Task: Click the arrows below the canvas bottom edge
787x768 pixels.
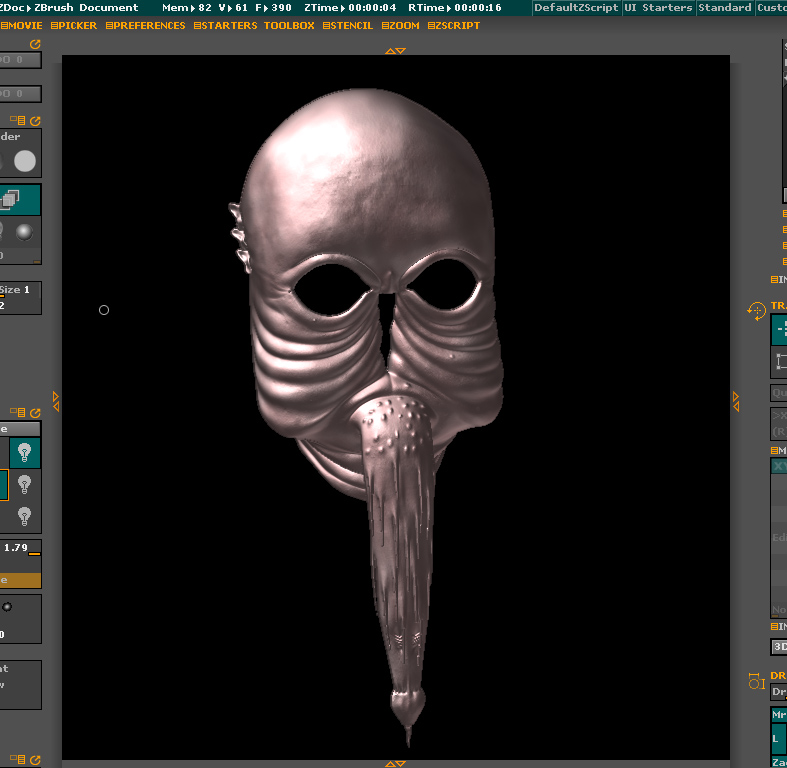Action: tap(396, 763)
